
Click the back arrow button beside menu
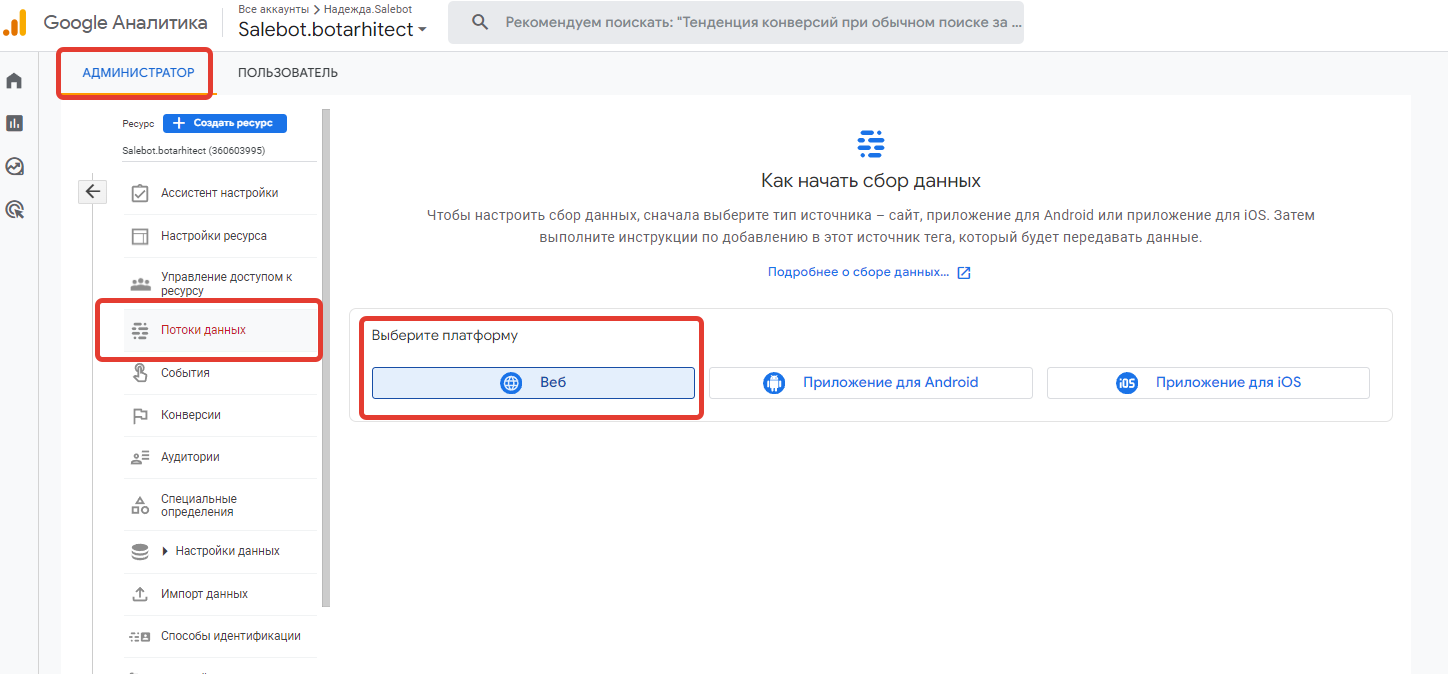pyautogui.click(x=92, y=192)
